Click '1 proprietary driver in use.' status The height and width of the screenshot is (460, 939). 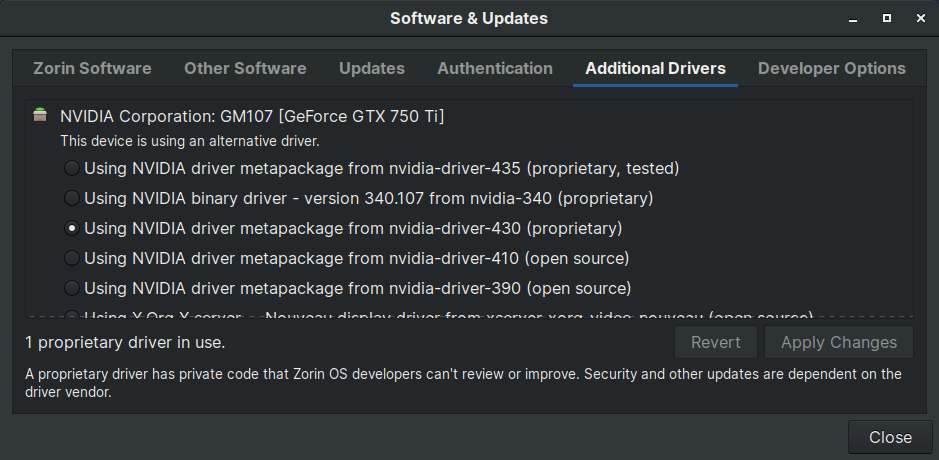click(x=125, y=343)
